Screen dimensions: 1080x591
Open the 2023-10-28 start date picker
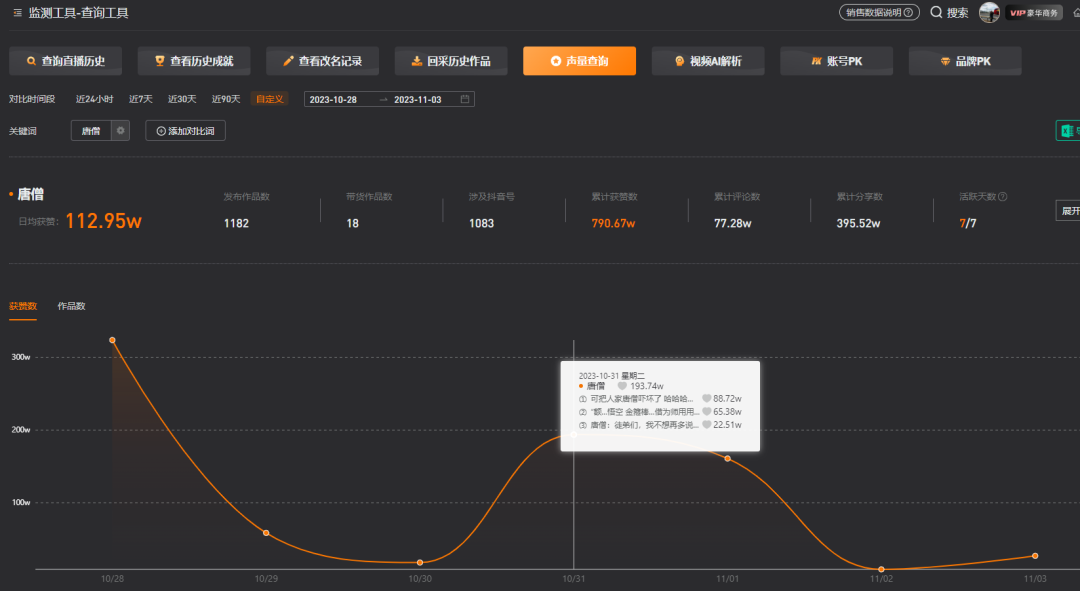pyautogui.click(x=334, y=99)
